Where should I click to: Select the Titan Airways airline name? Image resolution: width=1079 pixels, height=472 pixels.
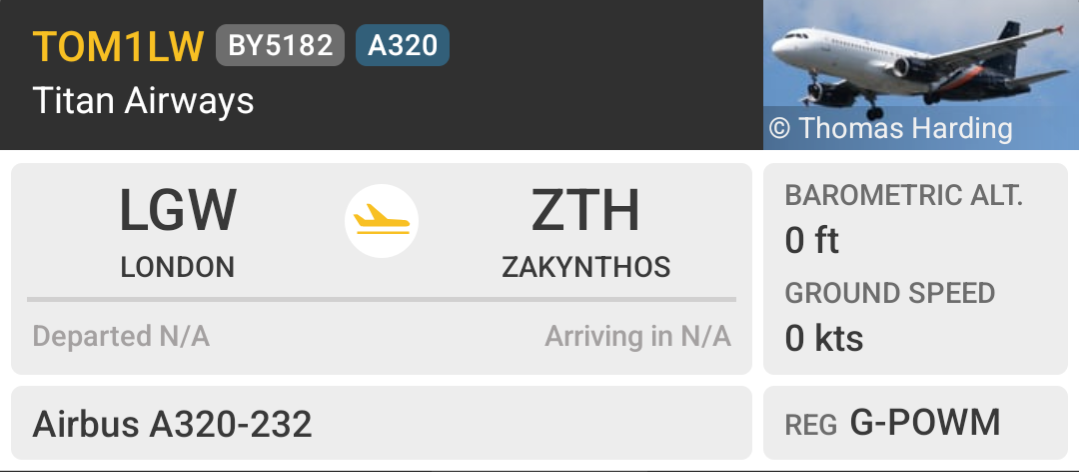click(143, 101)
